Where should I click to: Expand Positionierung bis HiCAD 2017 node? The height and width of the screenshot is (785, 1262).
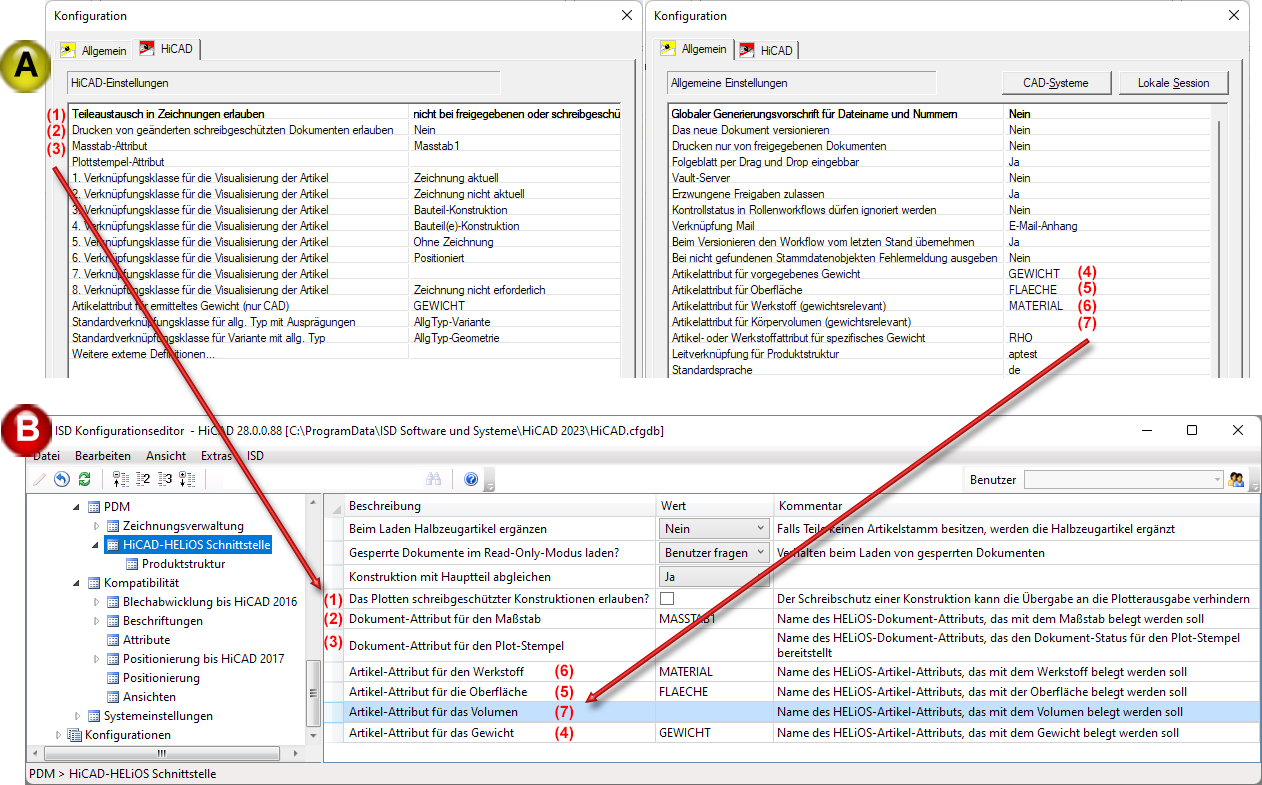[x=96, y=659]
